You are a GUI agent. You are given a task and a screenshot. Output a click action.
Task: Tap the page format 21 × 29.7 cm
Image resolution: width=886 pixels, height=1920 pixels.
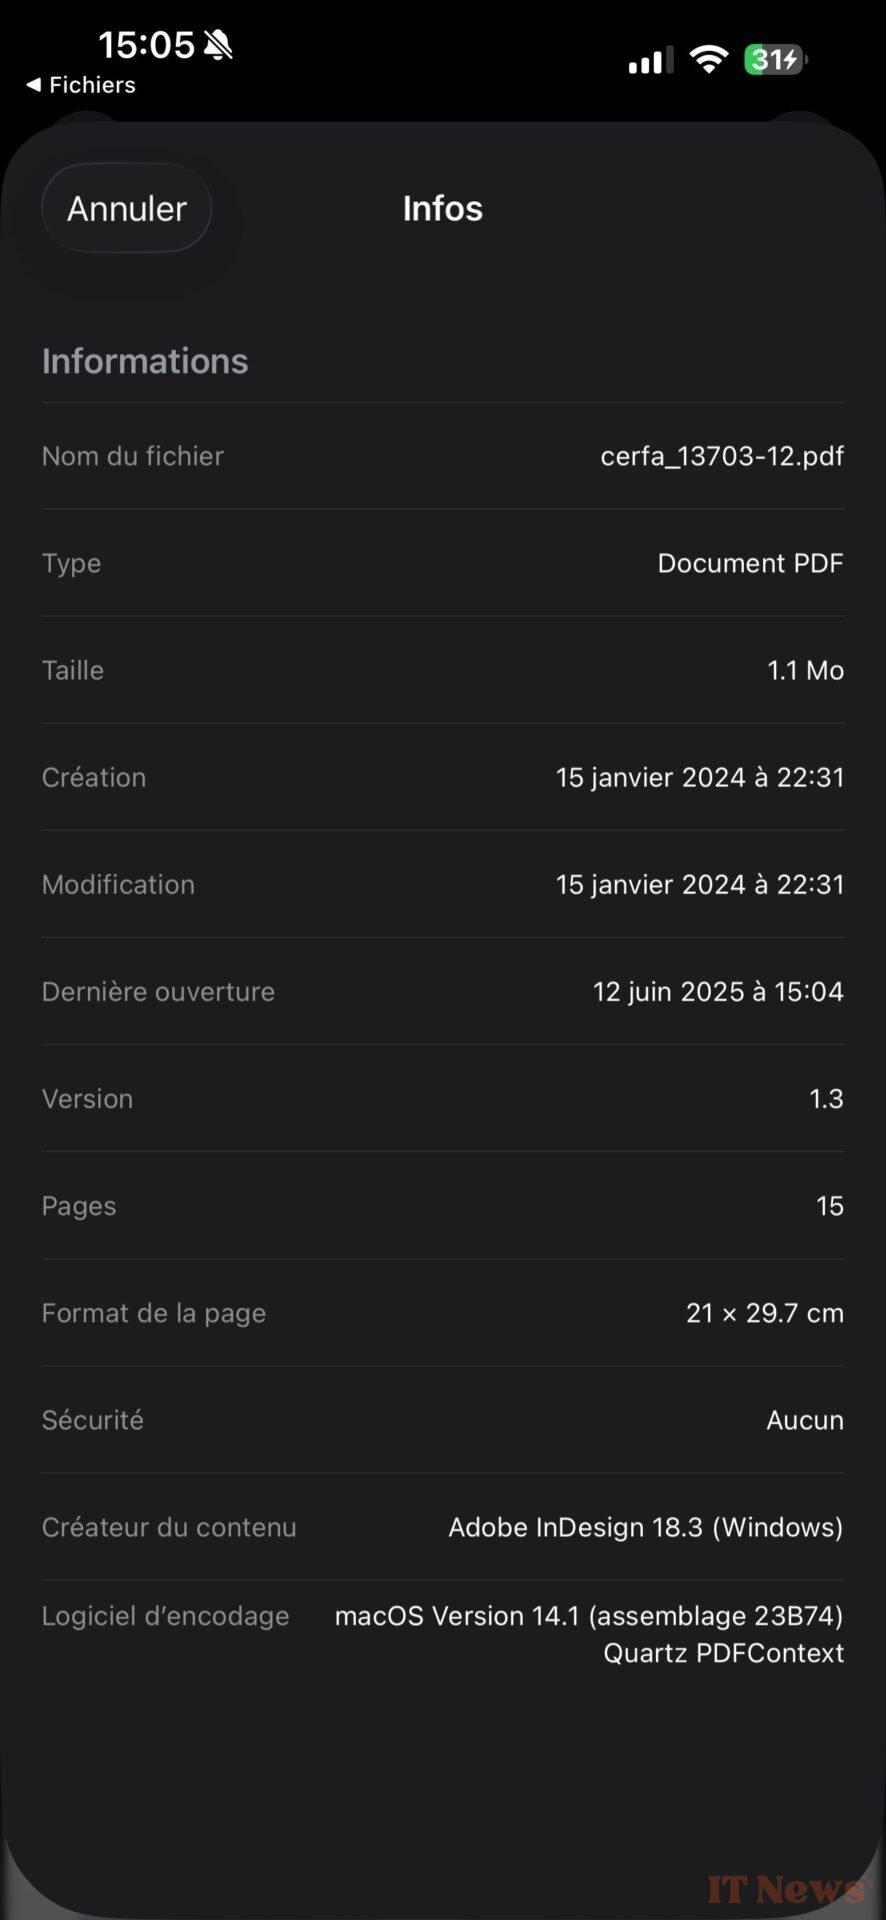tap(764, 1312)
